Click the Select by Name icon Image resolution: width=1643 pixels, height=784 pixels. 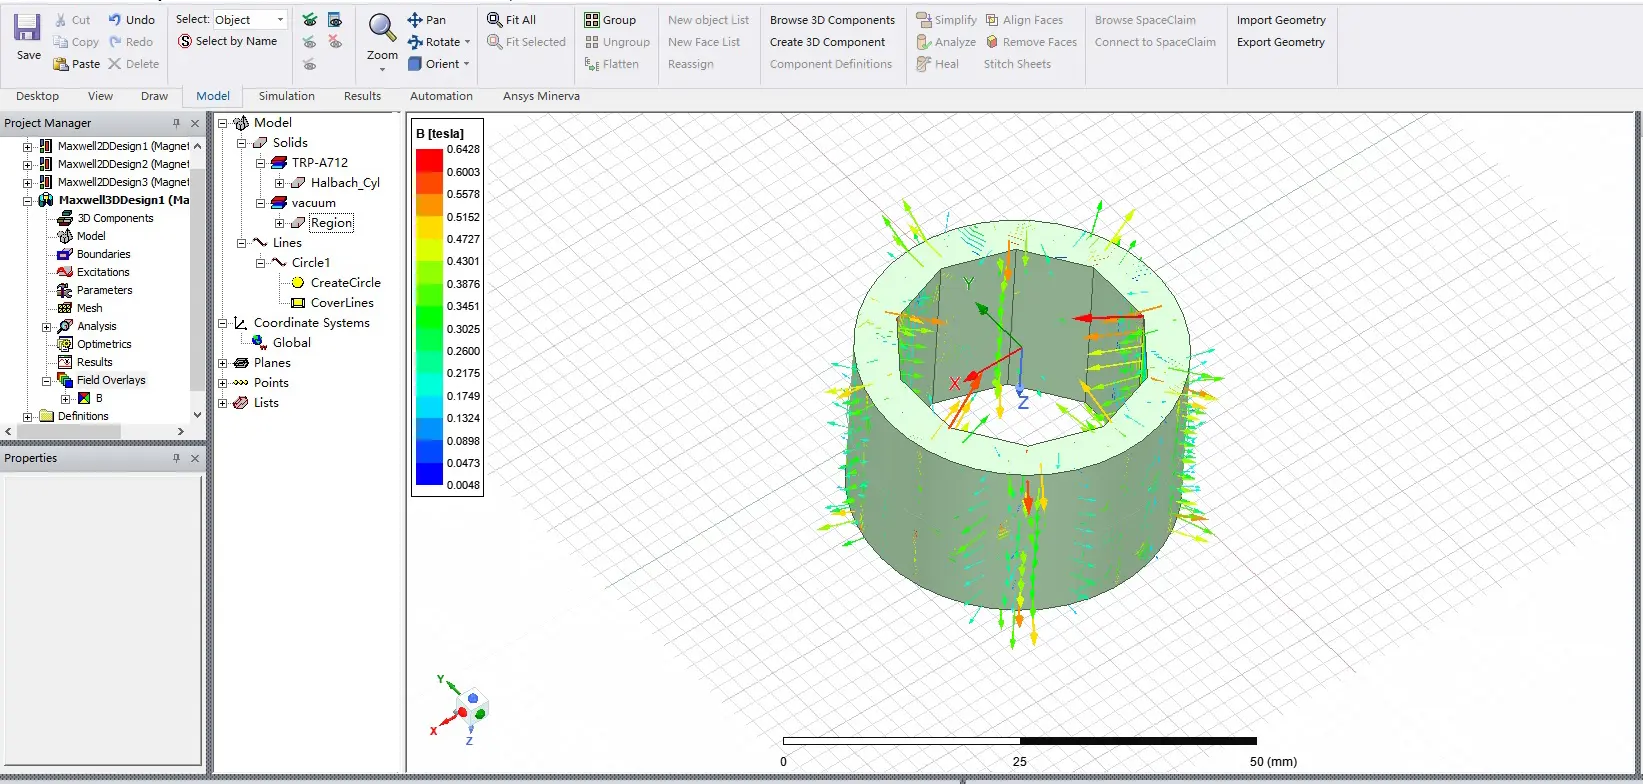tap(185, 42)
